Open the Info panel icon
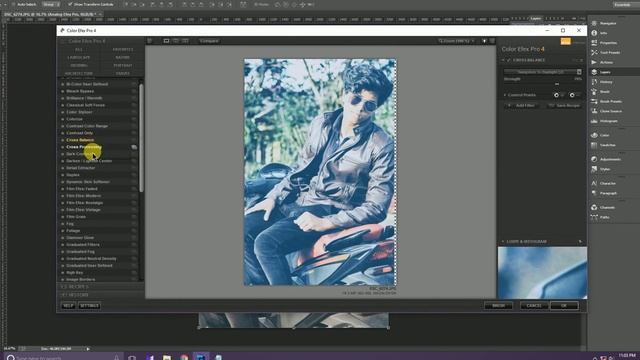This screenshot has width=640, height=360. (x=594, y=33)
